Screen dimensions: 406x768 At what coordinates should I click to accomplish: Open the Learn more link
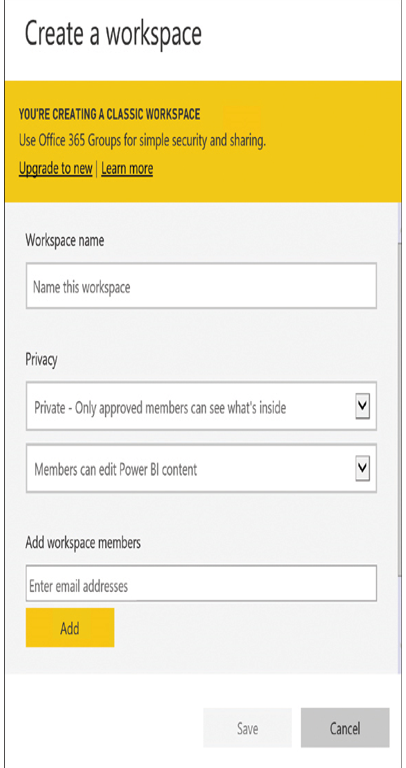coord(127,168)
